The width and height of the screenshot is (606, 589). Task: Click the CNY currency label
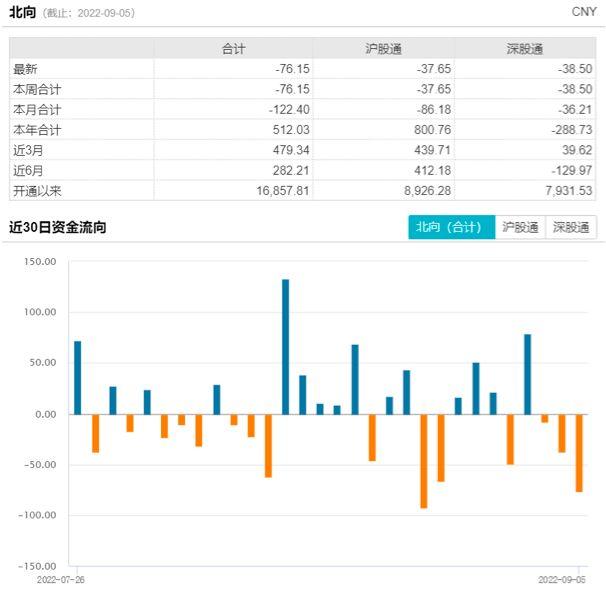tap(584, 12)
